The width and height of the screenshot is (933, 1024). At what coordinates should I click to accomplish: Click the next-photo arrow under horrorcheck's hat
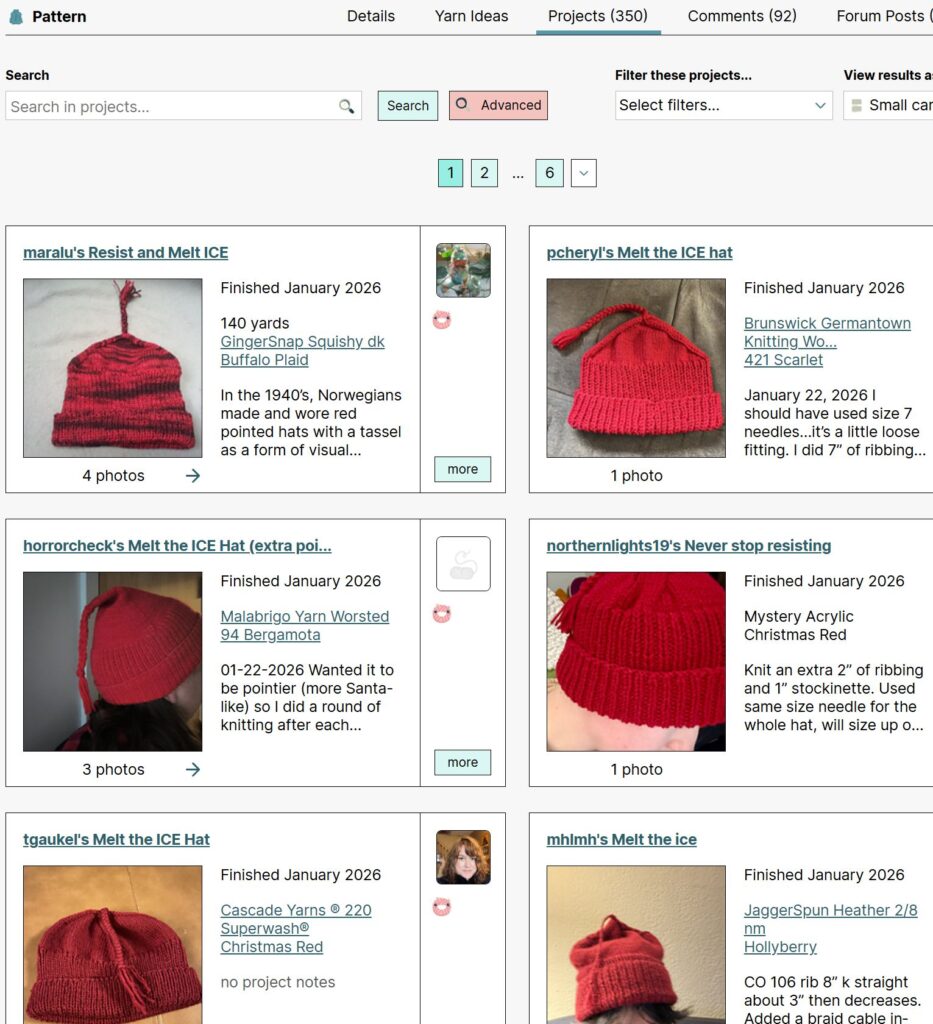(x=193, y=769)
